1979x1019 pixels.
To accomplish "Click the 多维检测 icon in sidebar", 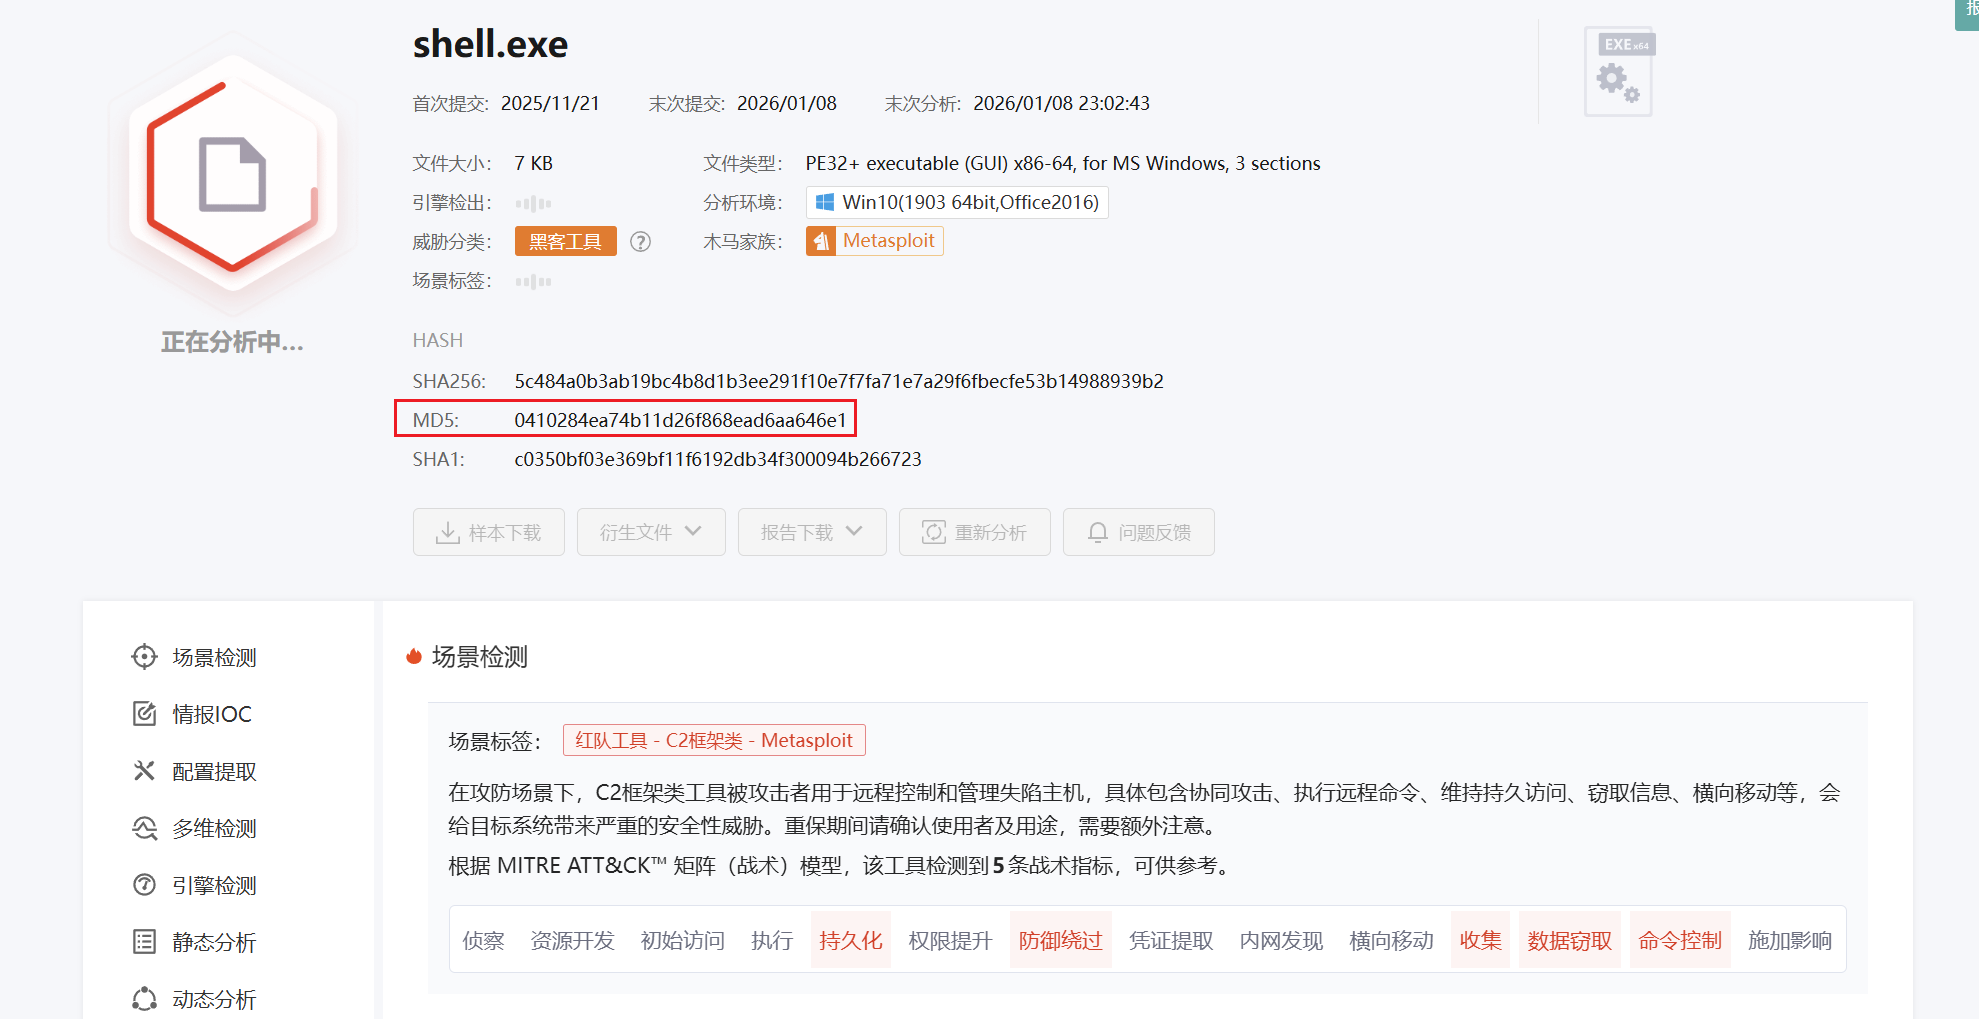I will [145, 828].
